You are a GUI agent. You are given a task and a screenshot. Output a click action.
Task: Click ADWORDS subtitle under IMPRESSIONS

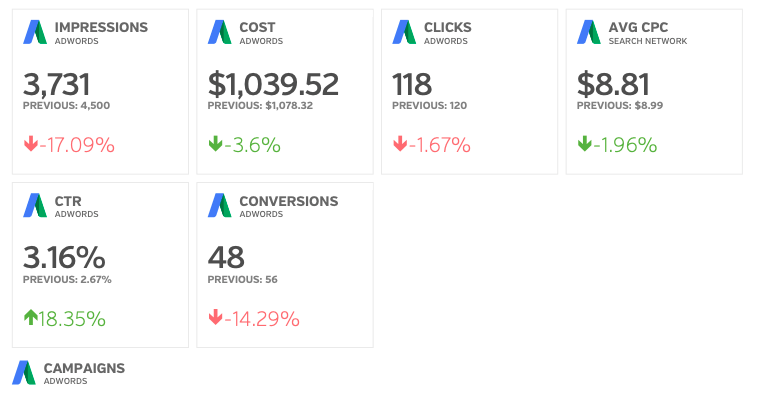tap(77, 41)
